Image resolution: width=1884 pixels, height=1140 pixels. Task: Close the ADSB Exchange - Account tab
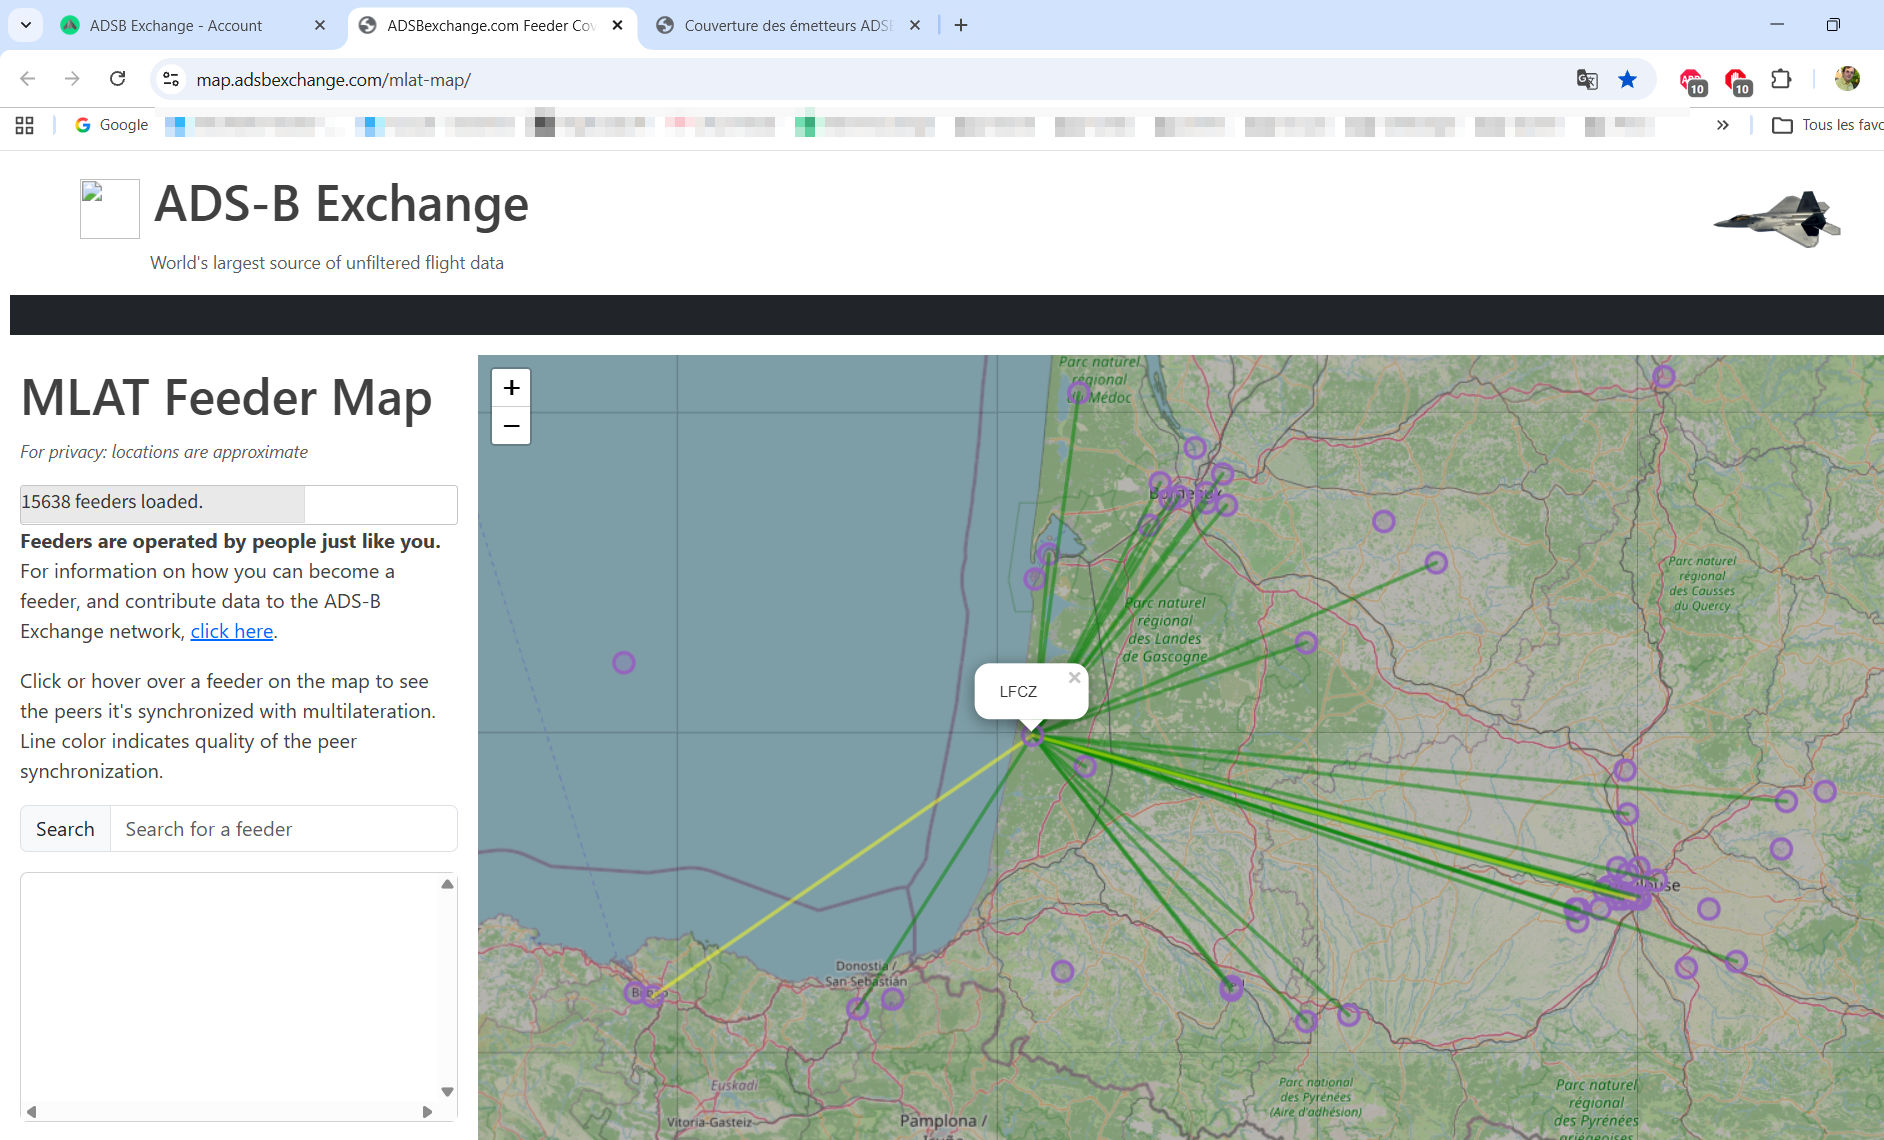click(320, 25)
